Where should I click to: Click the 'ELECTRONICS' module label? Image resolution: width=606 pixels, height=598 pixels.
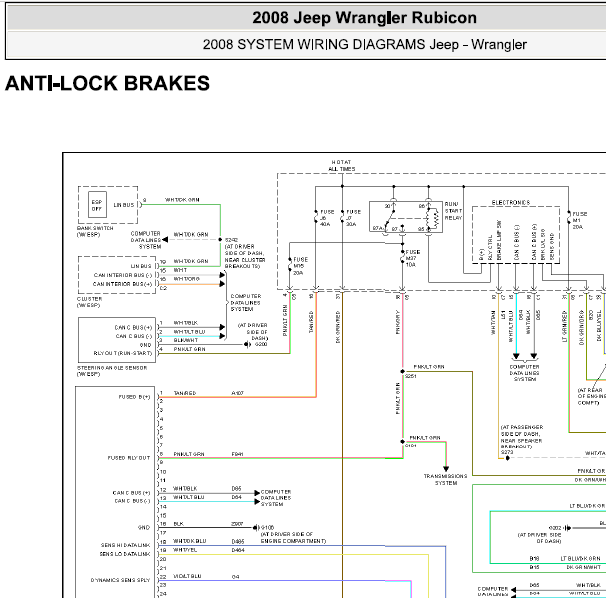click(x=511, y=203)
